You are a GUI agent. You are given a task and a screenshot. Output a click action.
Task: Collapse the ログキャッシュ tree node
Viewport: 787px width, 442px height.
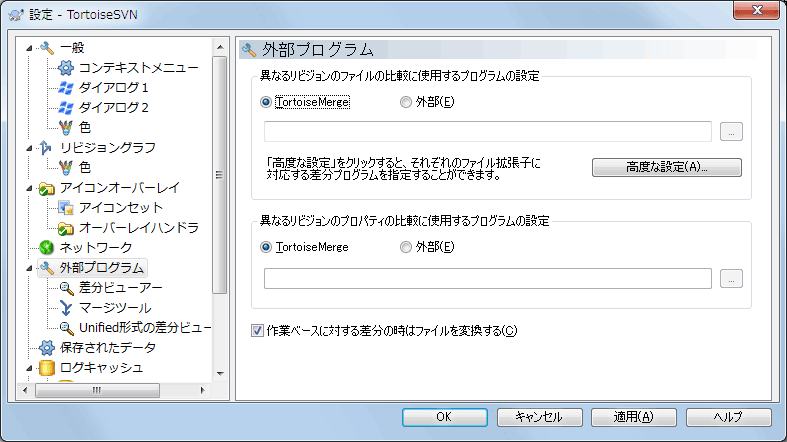(29, 368)
